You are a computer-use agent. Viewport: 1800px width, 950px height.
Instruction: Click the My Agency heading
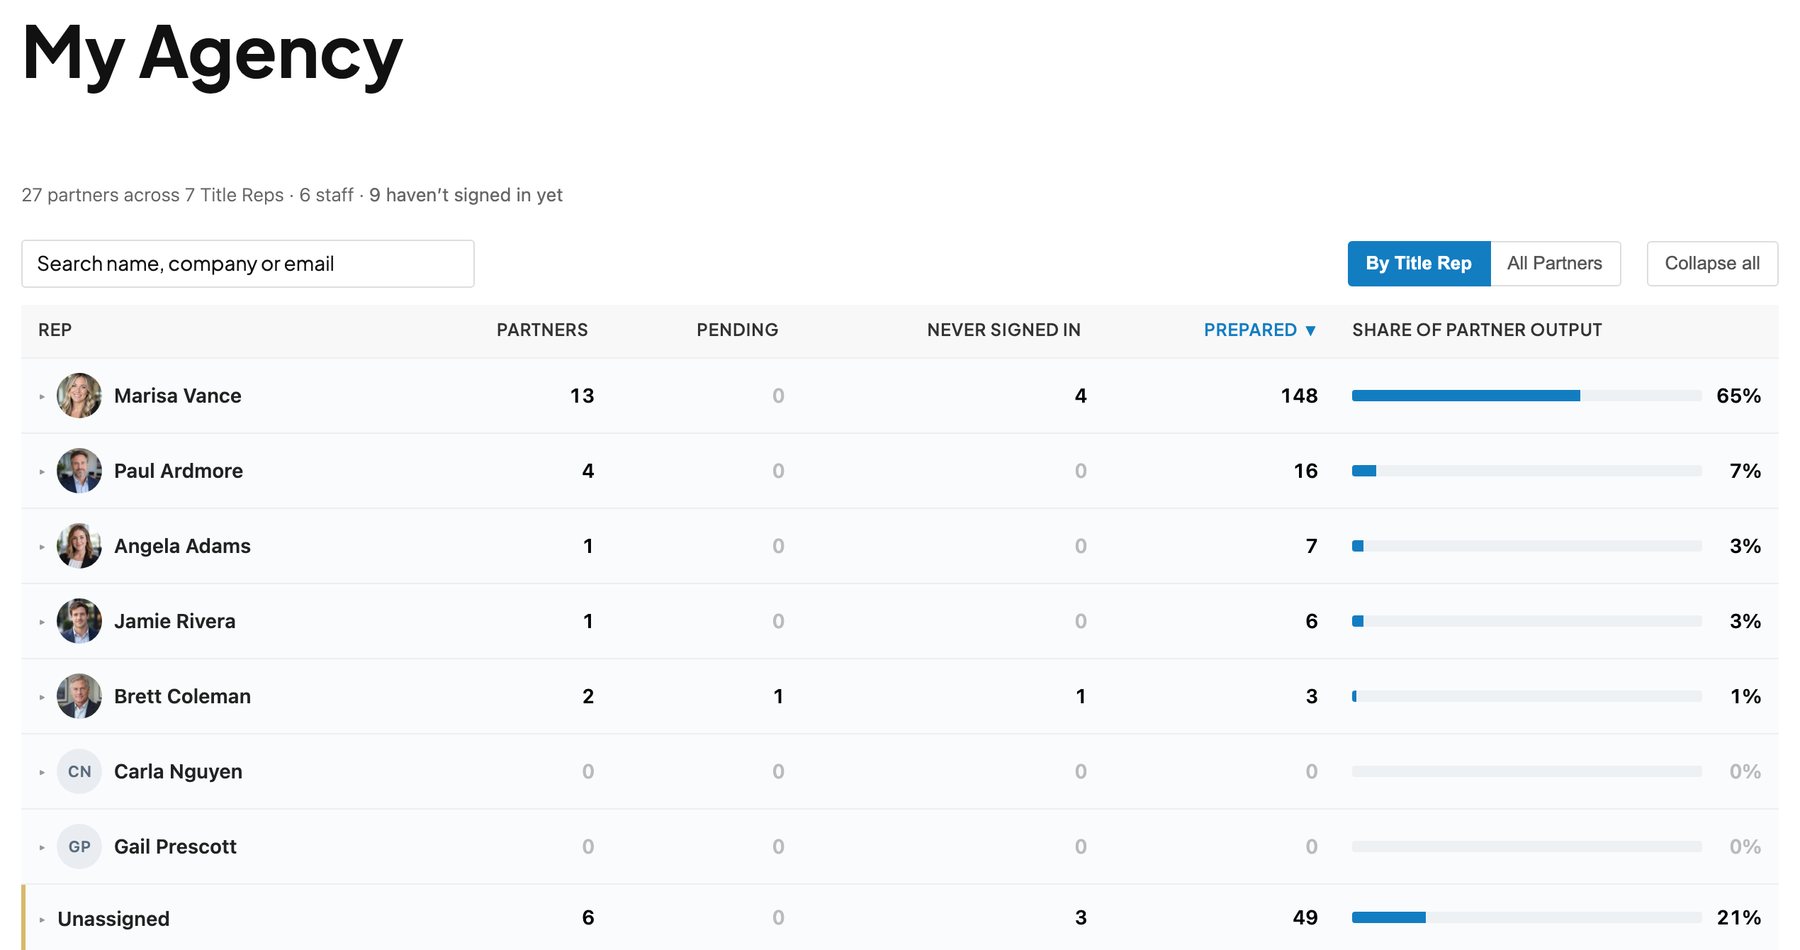[212, 55]
